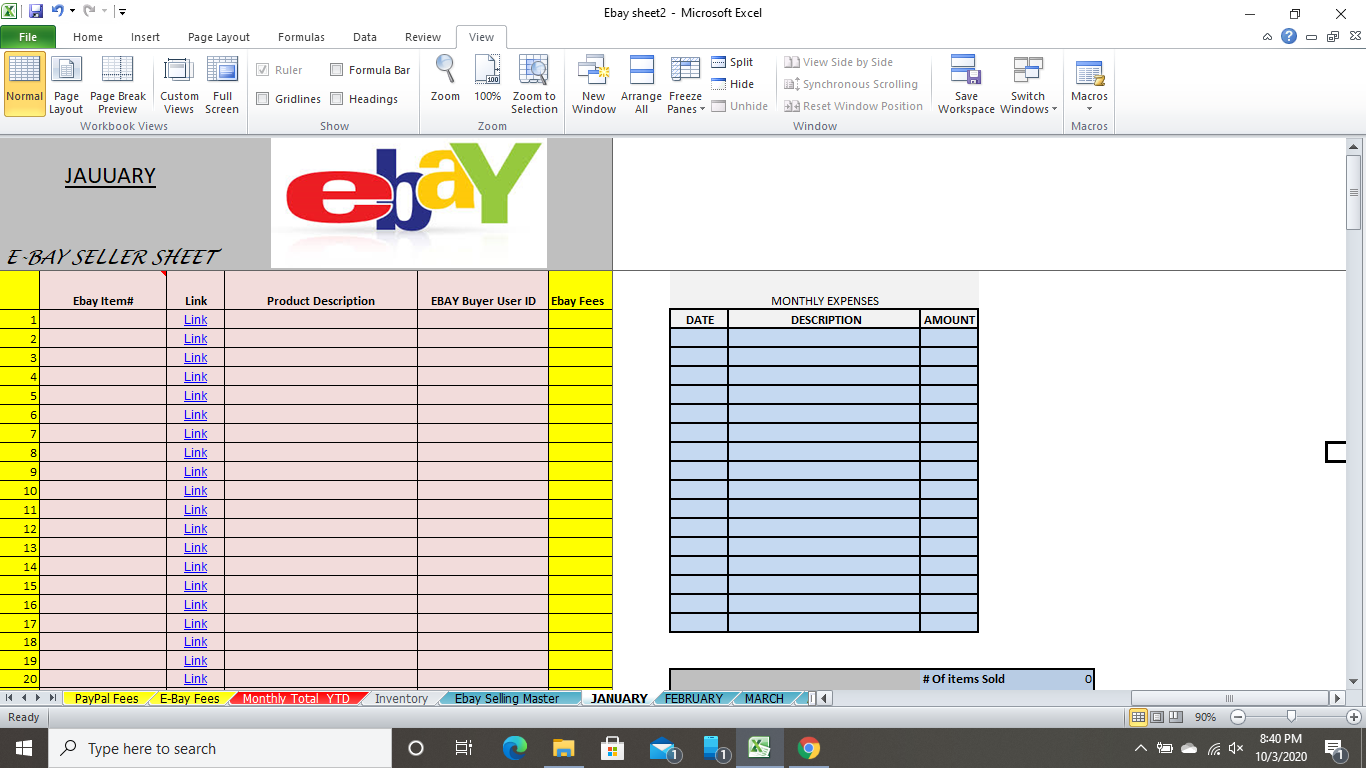Open Page Break Preview
The width and height of the screenshot is (1366, 768).
click(118, 84)
